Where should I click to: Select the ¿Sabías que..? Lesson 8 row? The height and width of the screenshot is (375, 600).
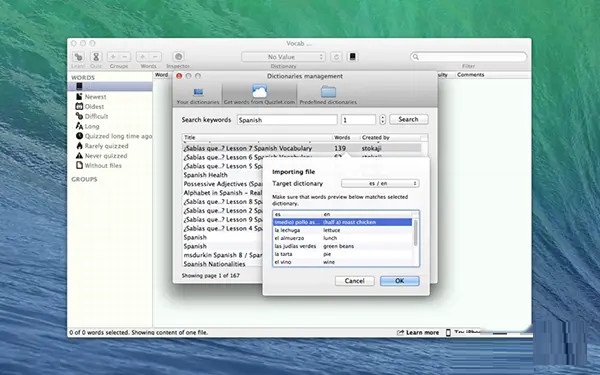coord(222,202)
